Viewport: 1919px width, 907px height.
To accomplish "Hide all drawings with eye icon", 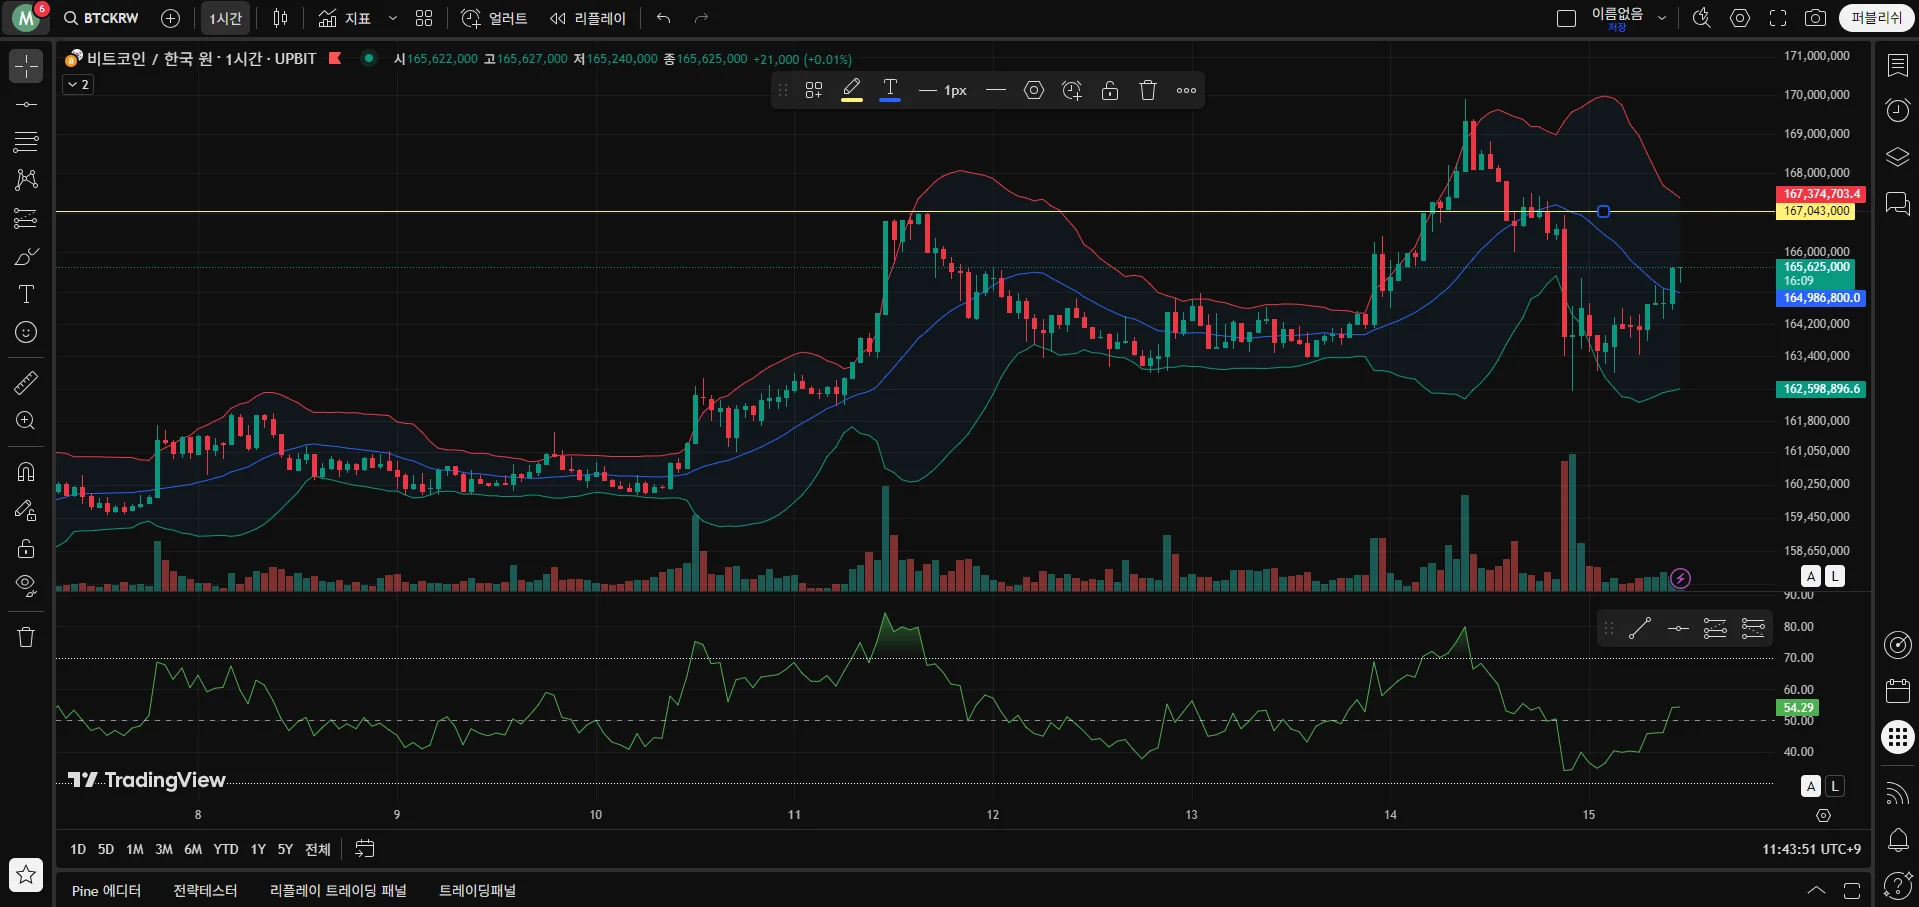I will pos(26,585).
